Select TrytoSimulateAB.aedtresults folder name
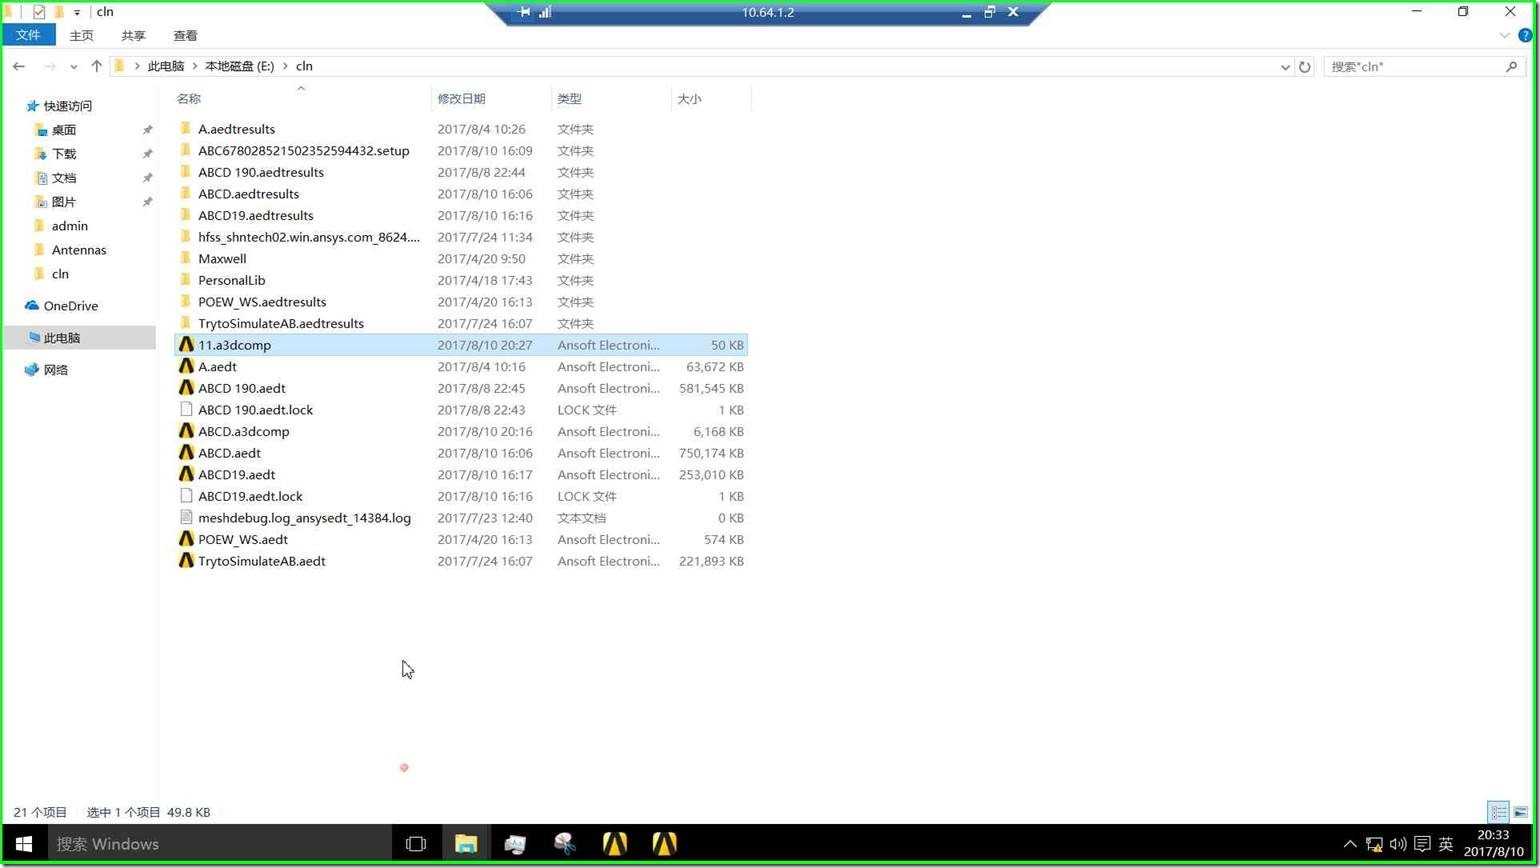Screen dimensions: 1540x868 tap(281, 324)
